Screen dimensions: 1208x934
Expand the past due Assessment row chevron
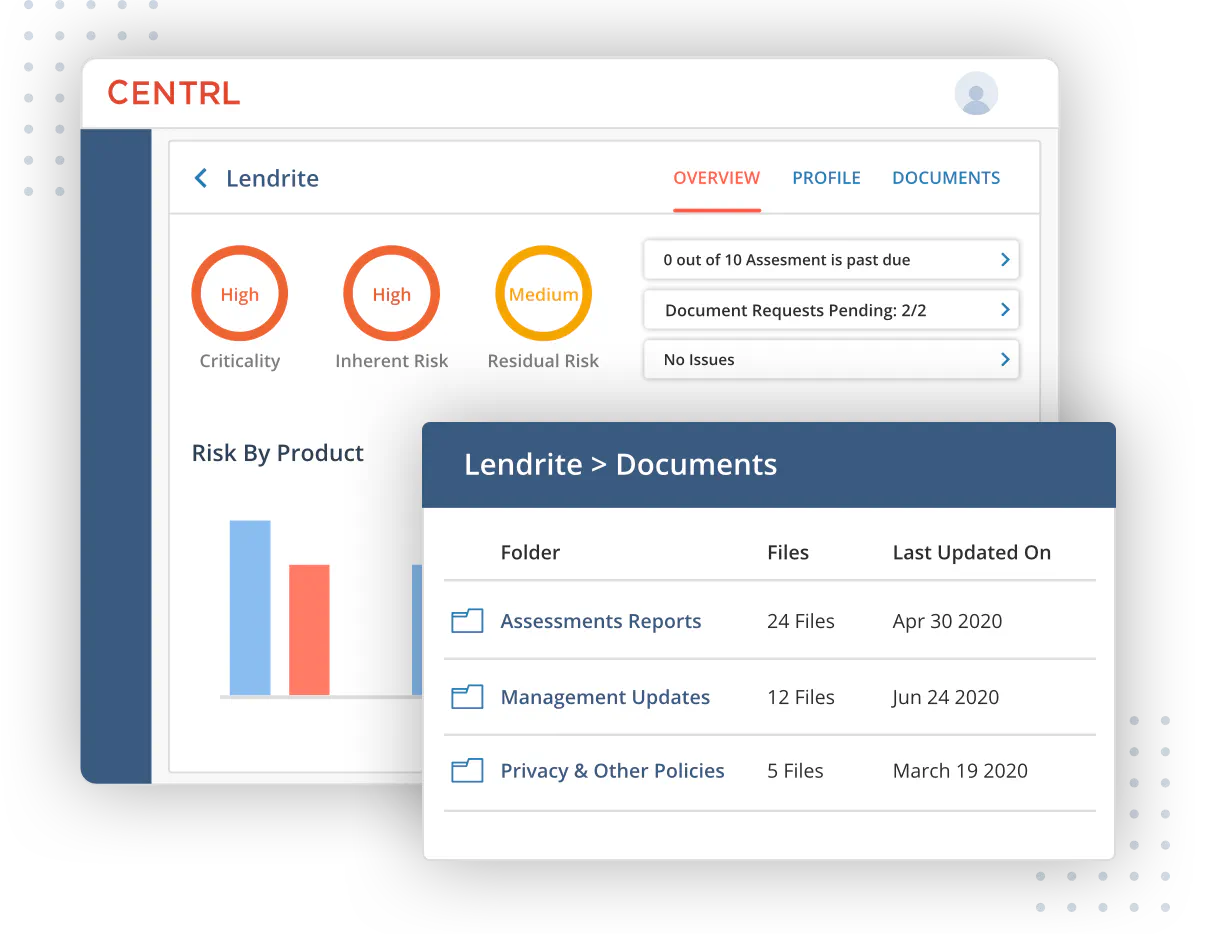[x=1005, y=260]
